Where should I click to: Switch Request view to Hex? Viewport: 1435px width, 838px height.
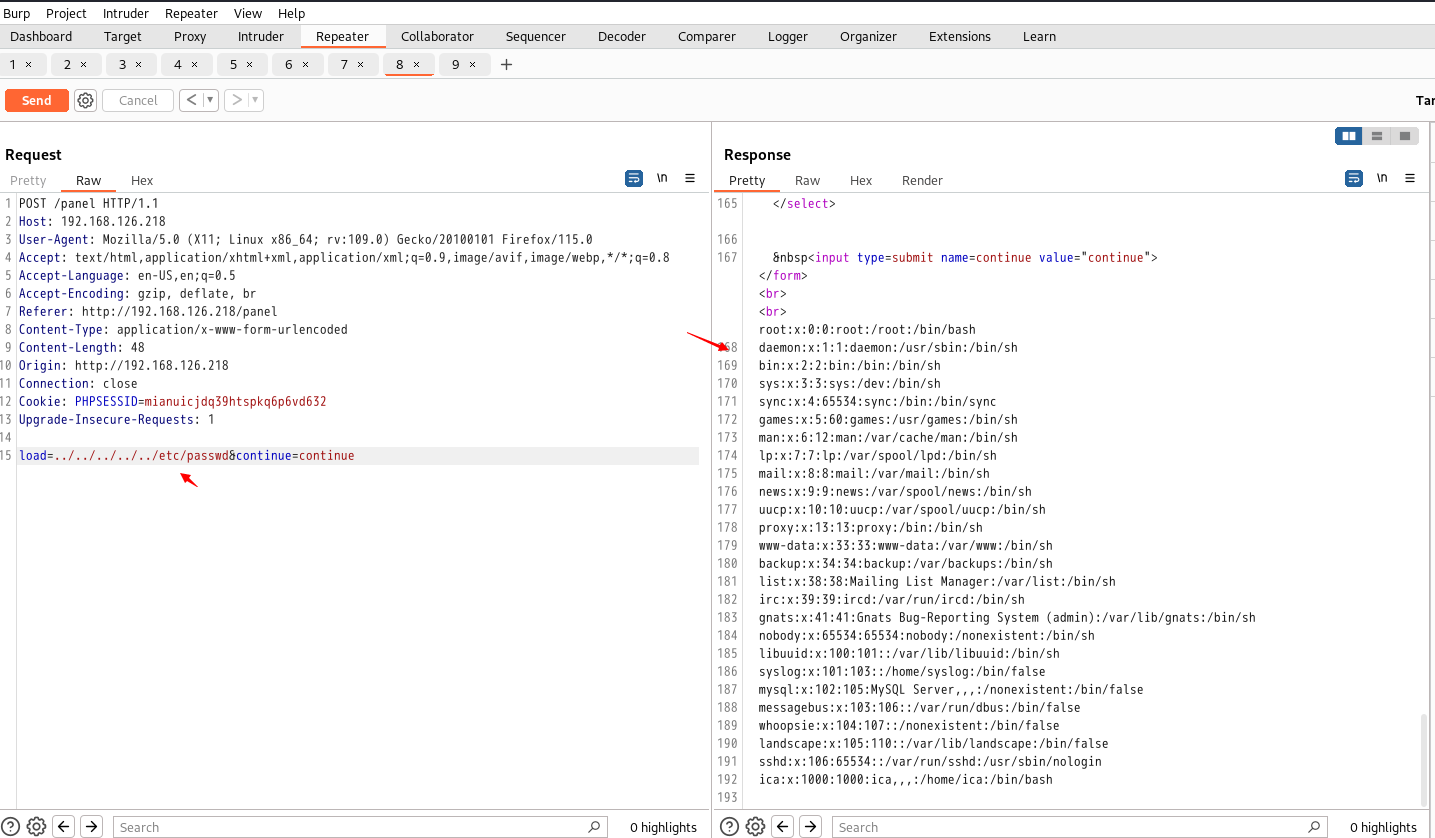point(142,180)
